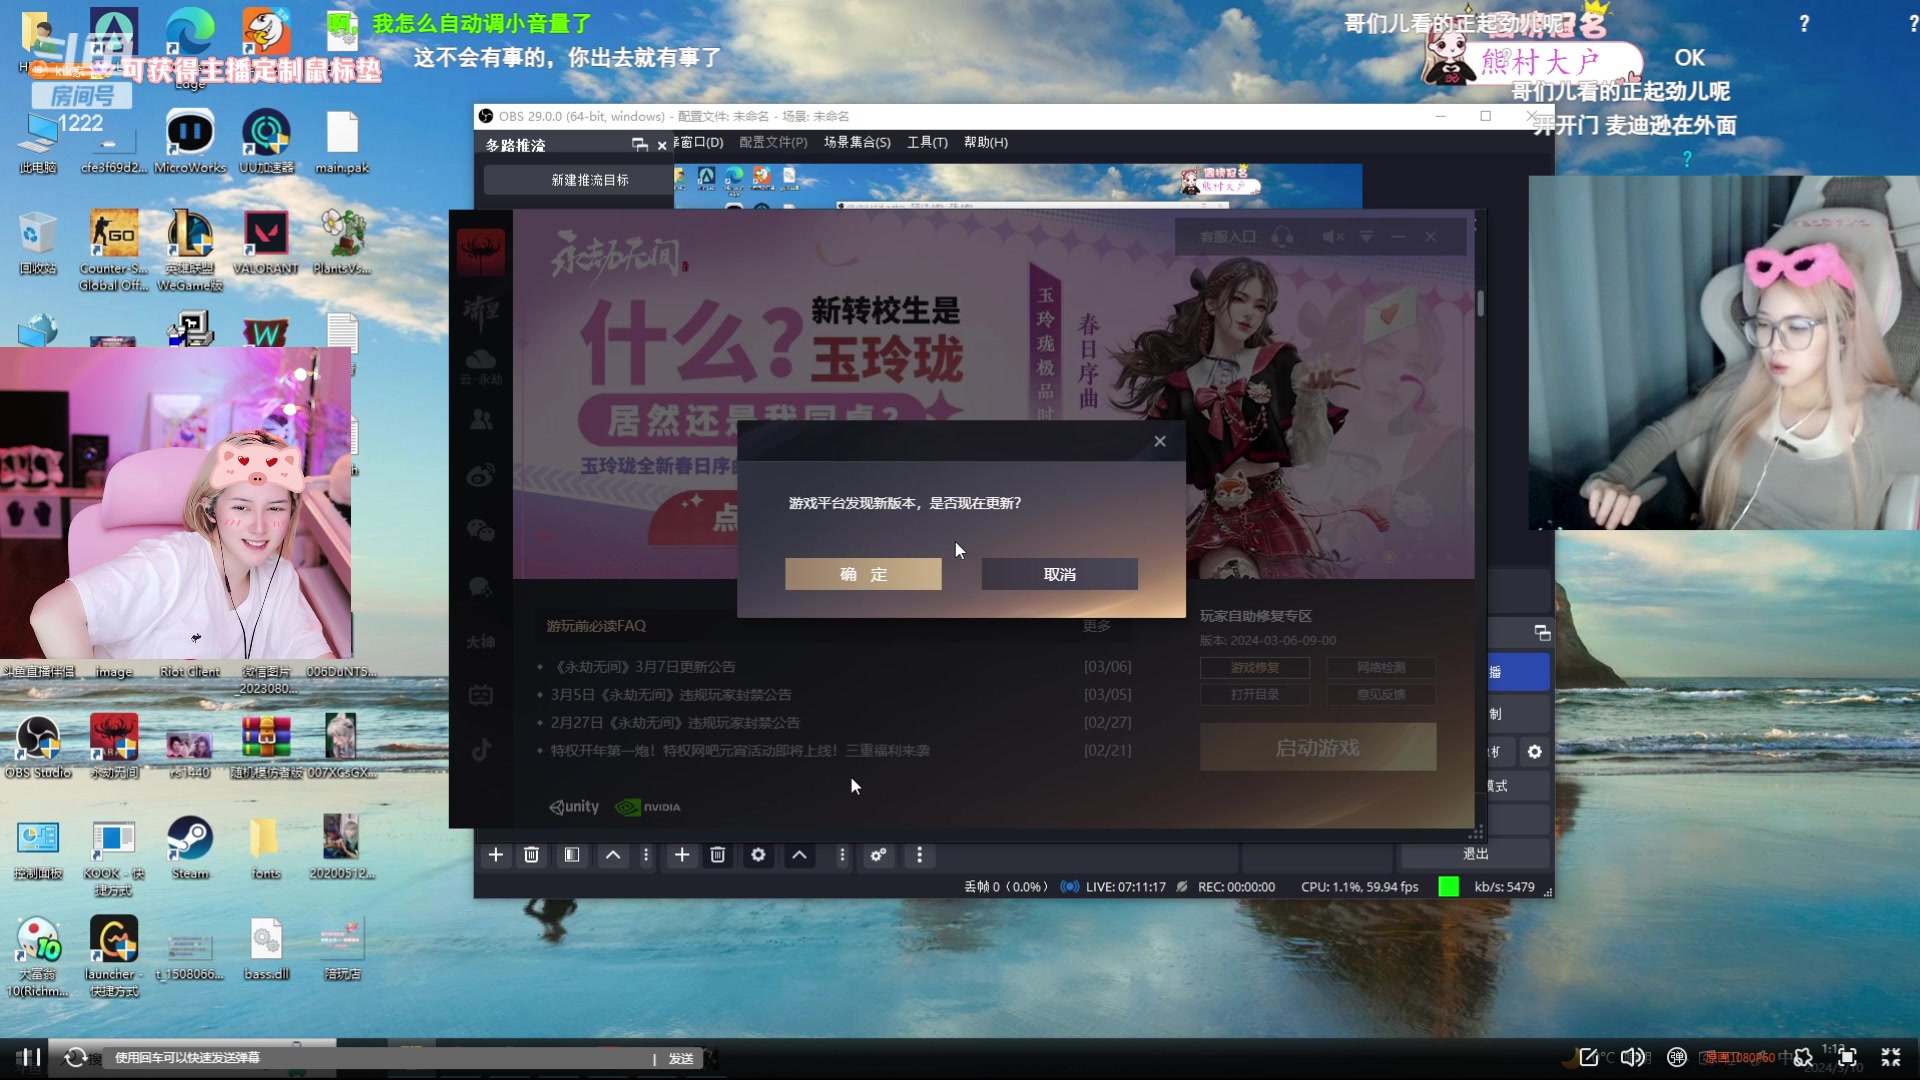
Task: Open the 工具(T) menu in OBS
Action: 927,142
